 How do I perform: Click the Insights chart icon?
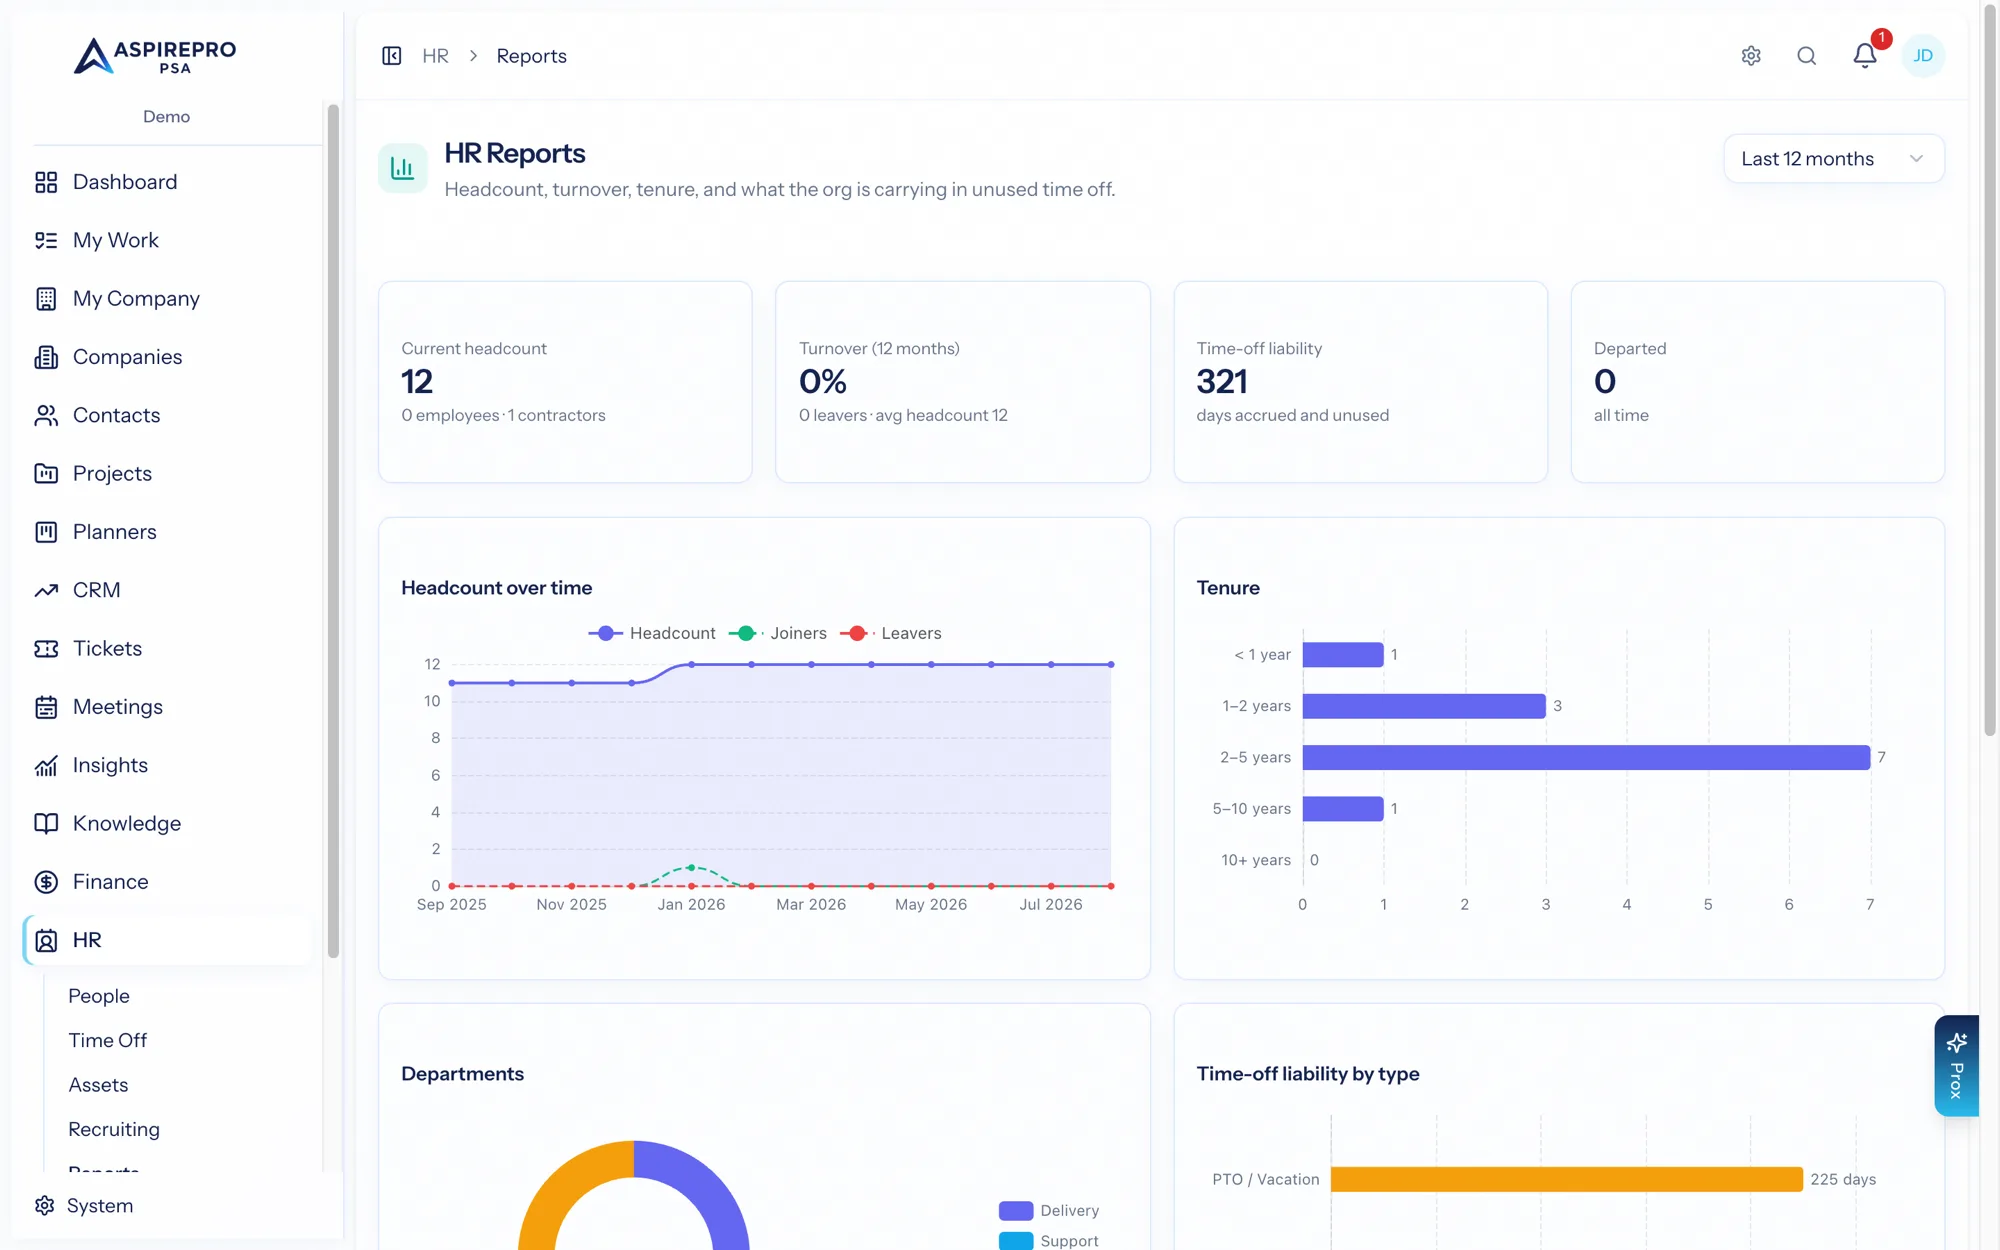point(46,765)
